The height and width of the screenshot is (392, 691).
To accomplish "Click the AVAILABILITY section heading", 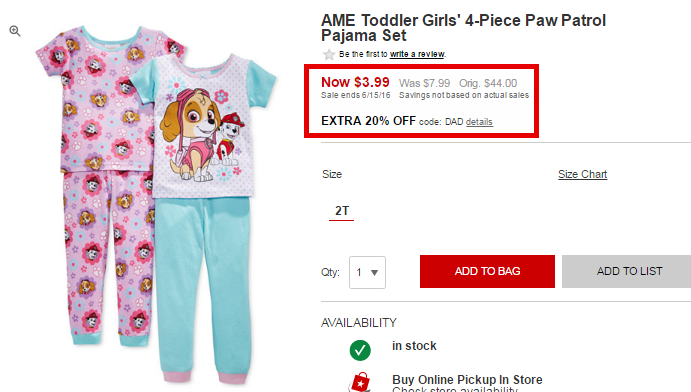I will tap(359, 323).
